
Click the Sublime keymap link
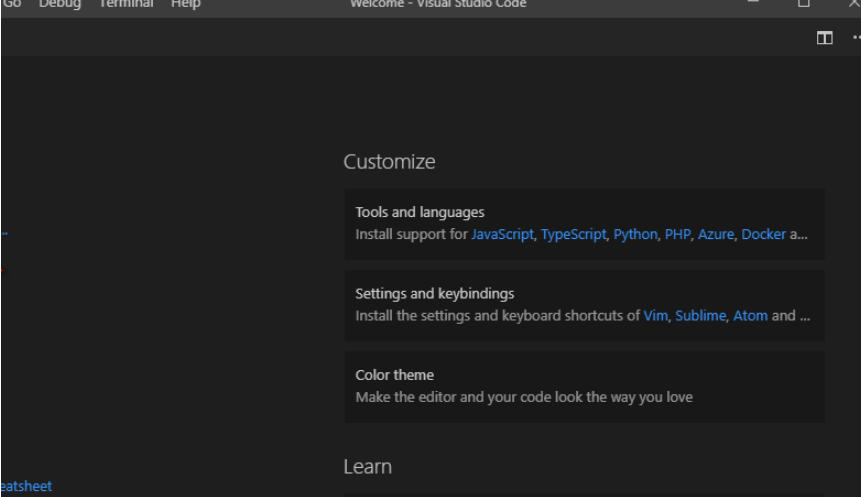(x=700, y=315)
